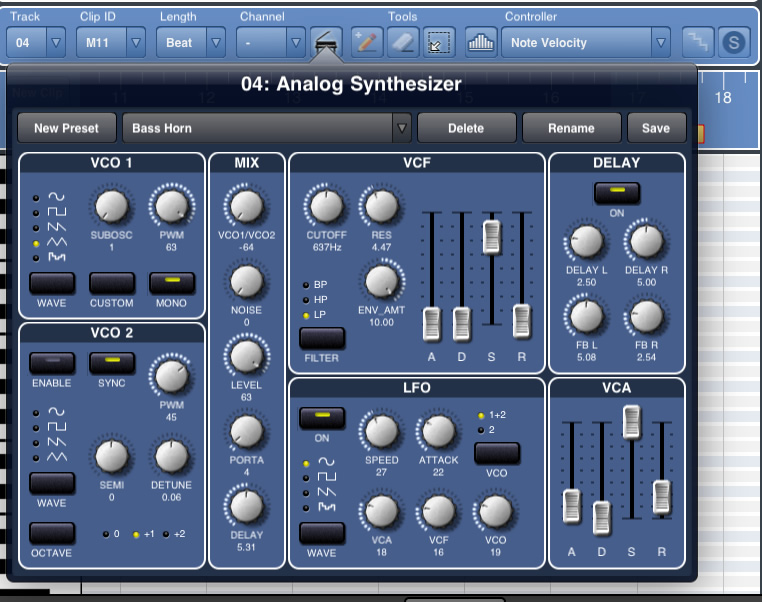
Task: Click the Delete preset button
Action: [466, 128]
